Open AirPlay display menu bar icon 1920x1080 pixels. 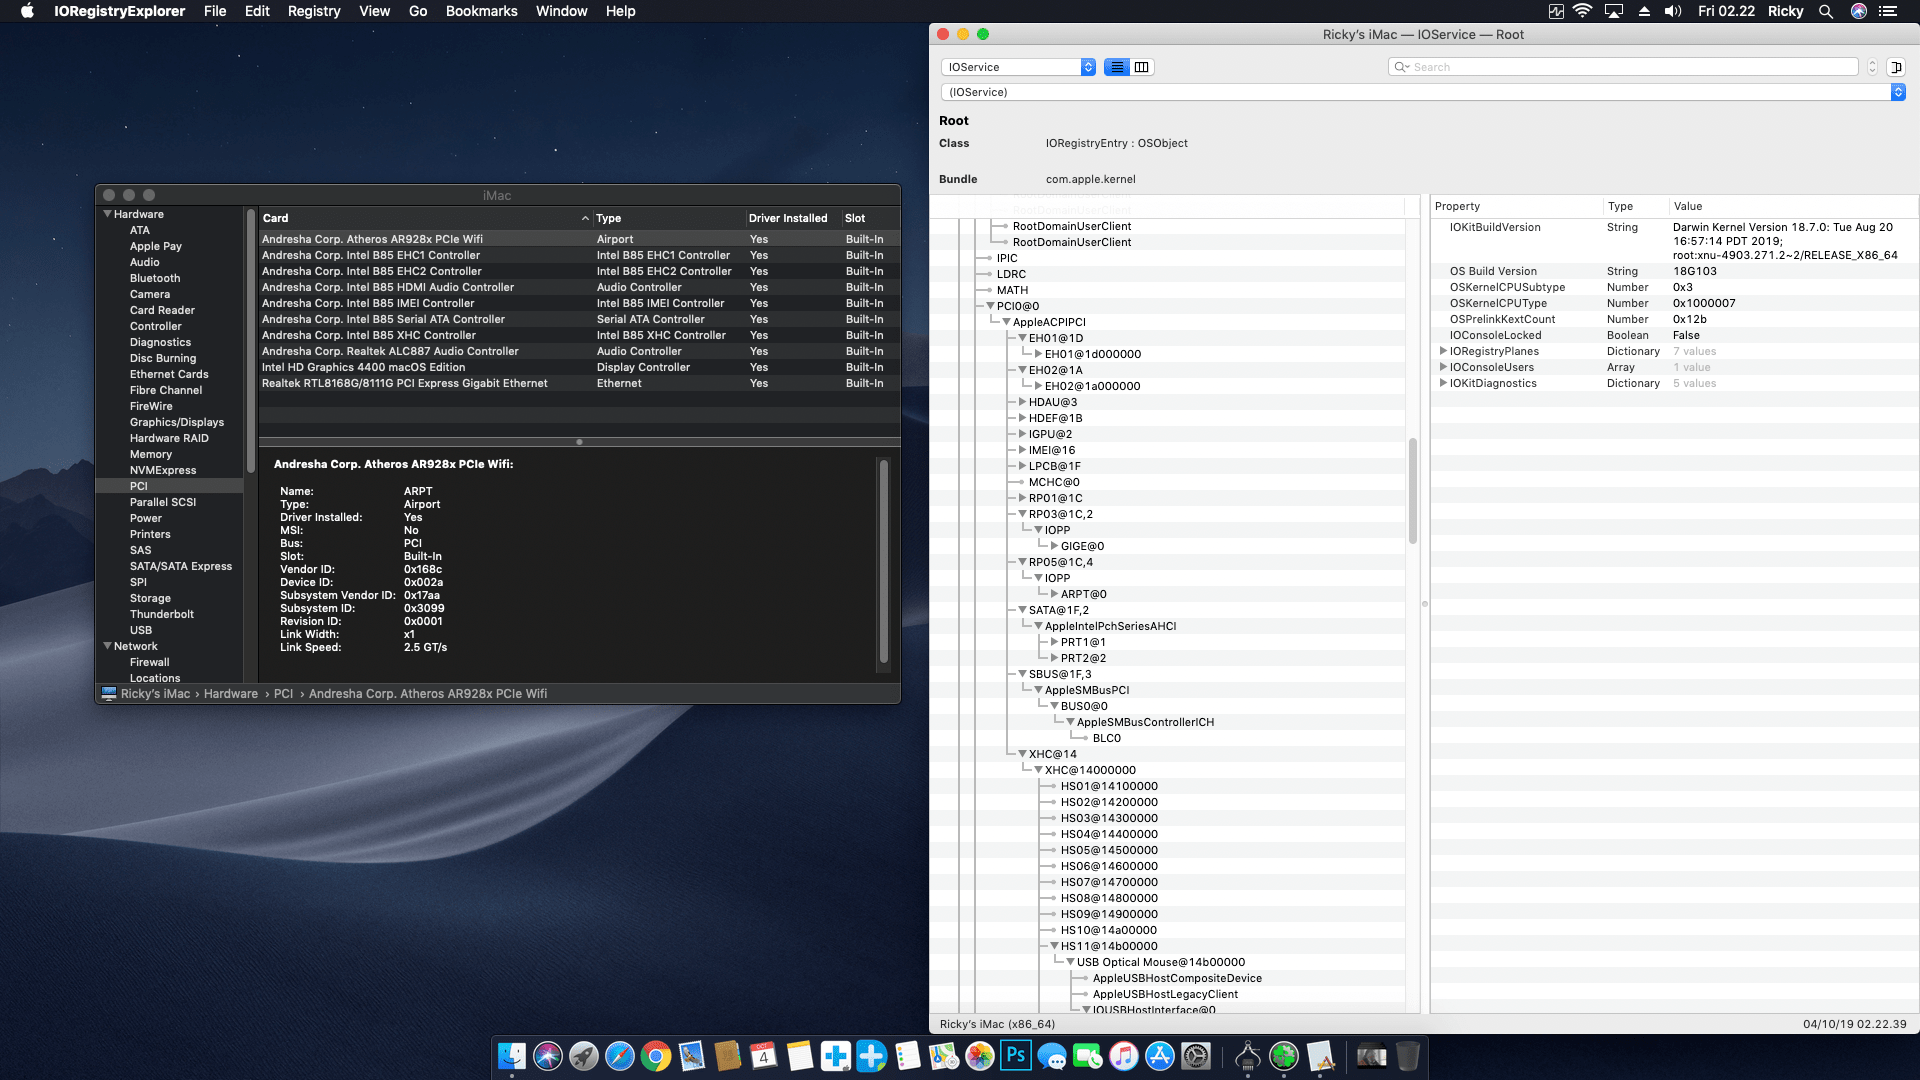(x=1614, y=11)
